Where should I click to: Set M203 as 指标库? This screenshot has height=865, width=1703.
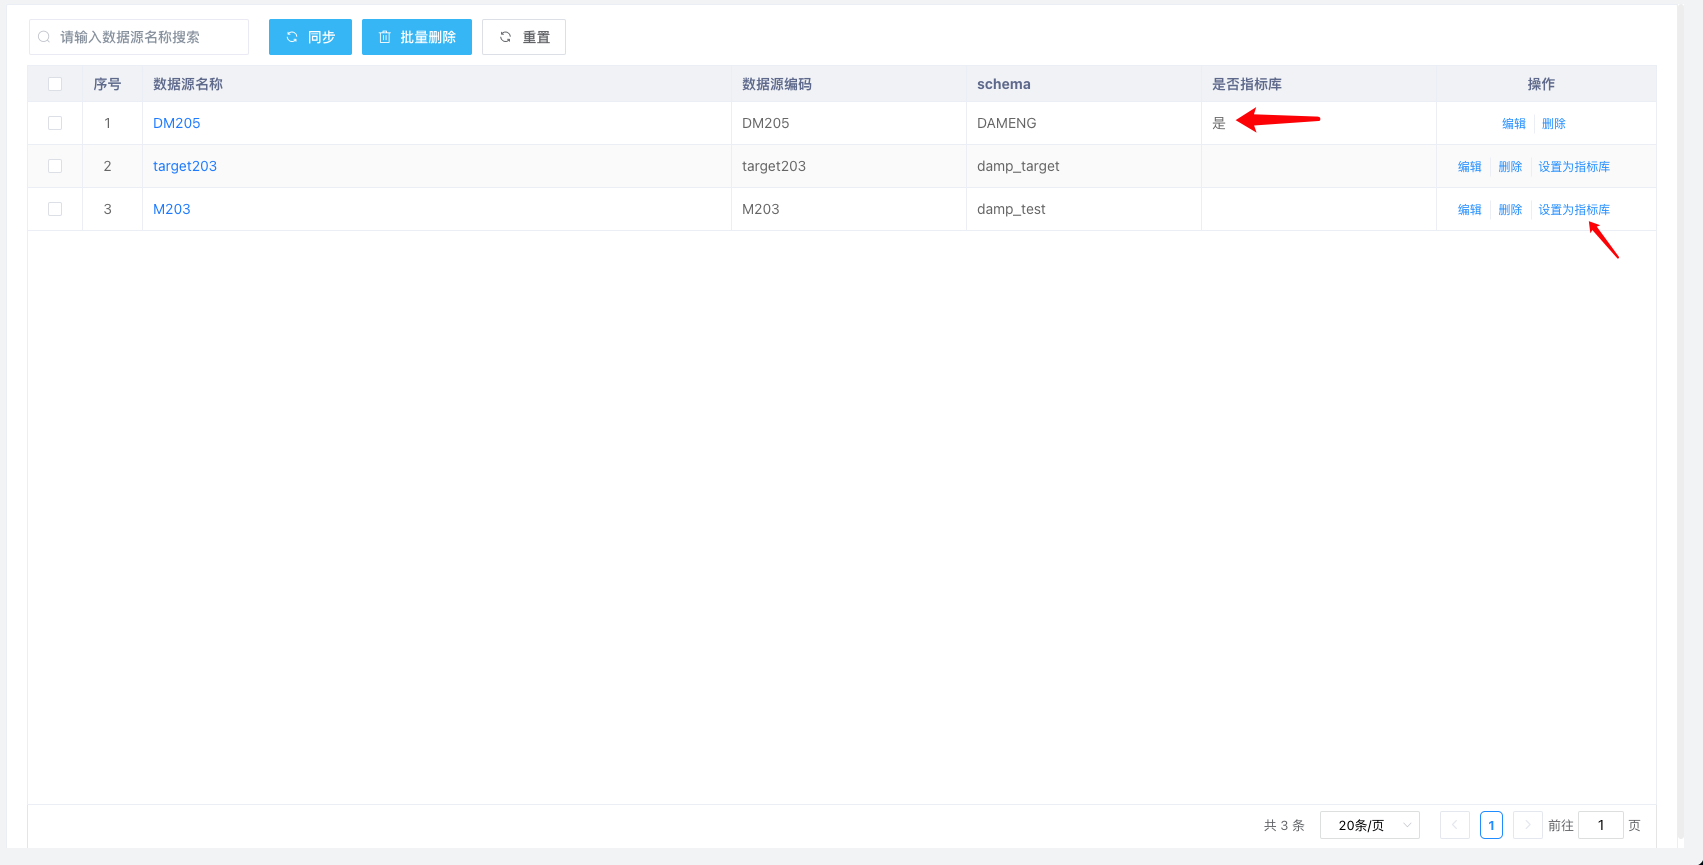(1573, 210)
